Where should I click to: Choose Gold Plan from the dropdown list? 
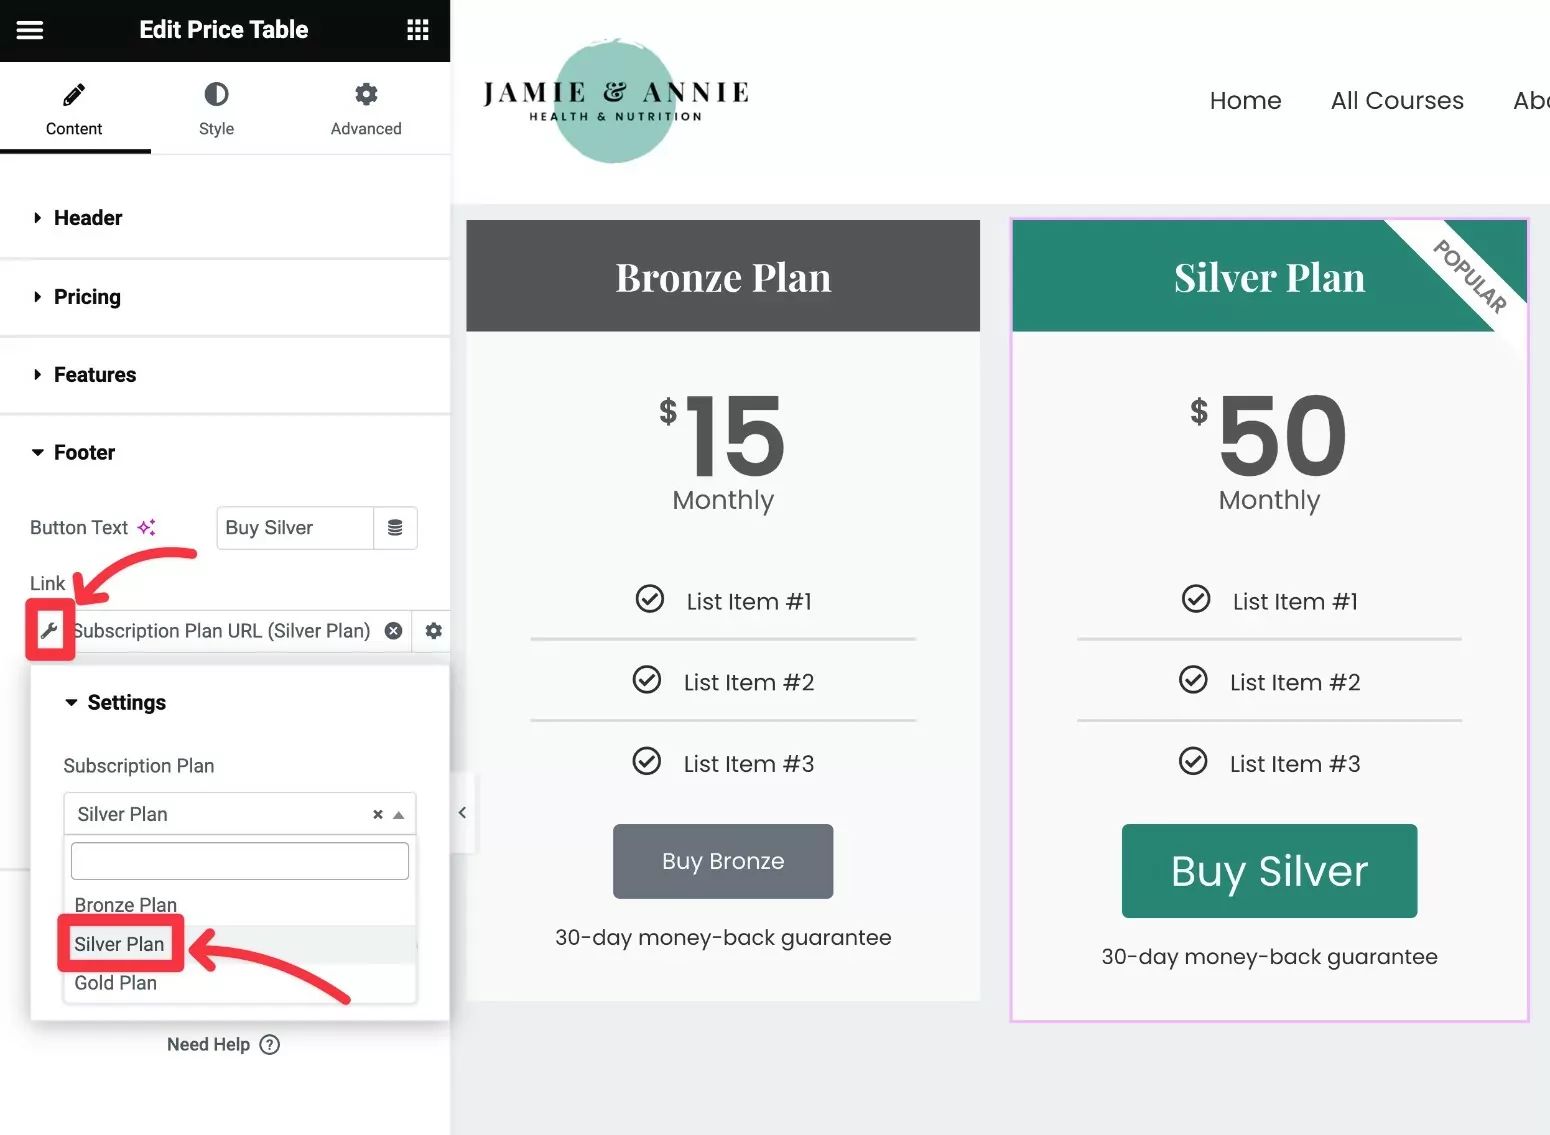pyautogui.click(x=116, y=983)
